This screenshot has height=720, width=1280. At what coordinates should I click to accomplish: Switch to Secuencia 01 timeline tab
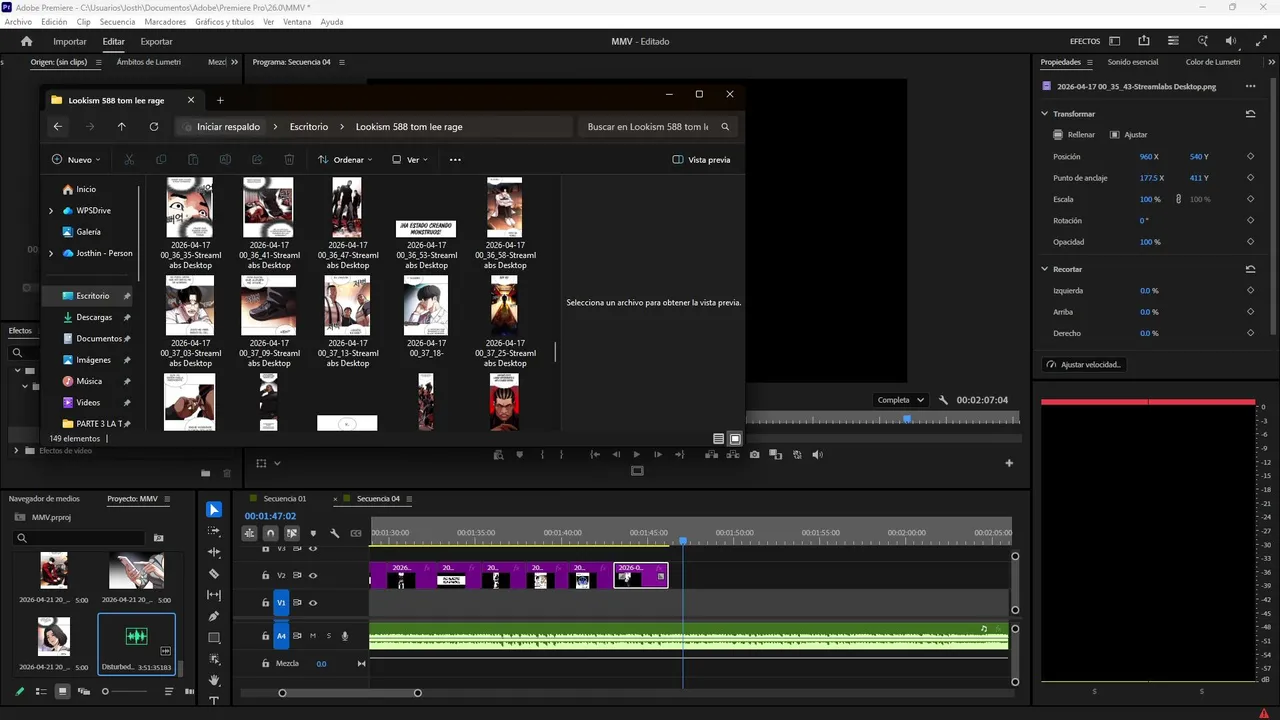tap(285, 499)
